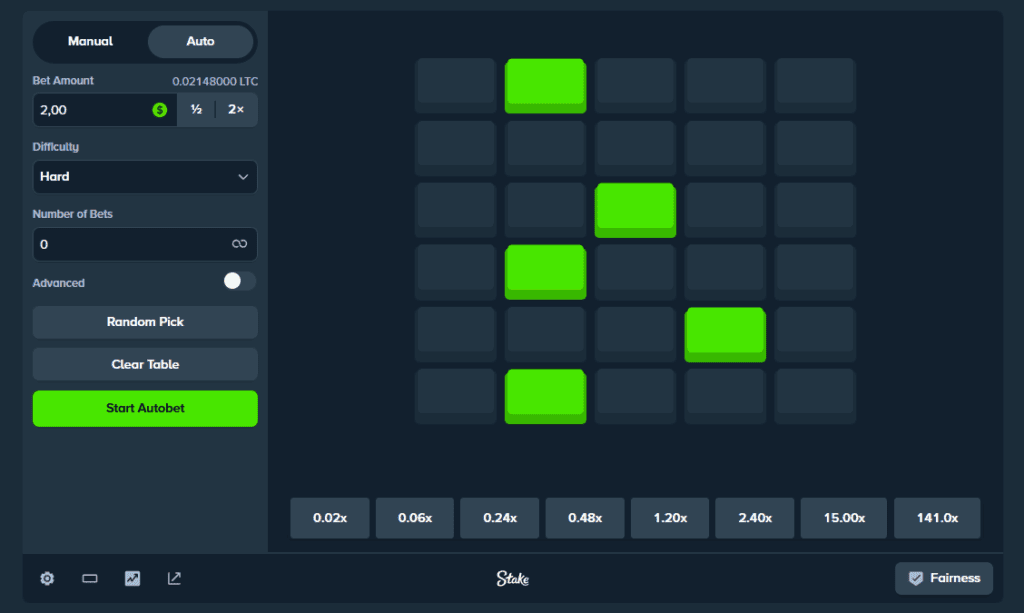This screenshot has width=1024, height=613.
Task: Click the shield icon on Fairness button
Action: (x=915, y=578)
